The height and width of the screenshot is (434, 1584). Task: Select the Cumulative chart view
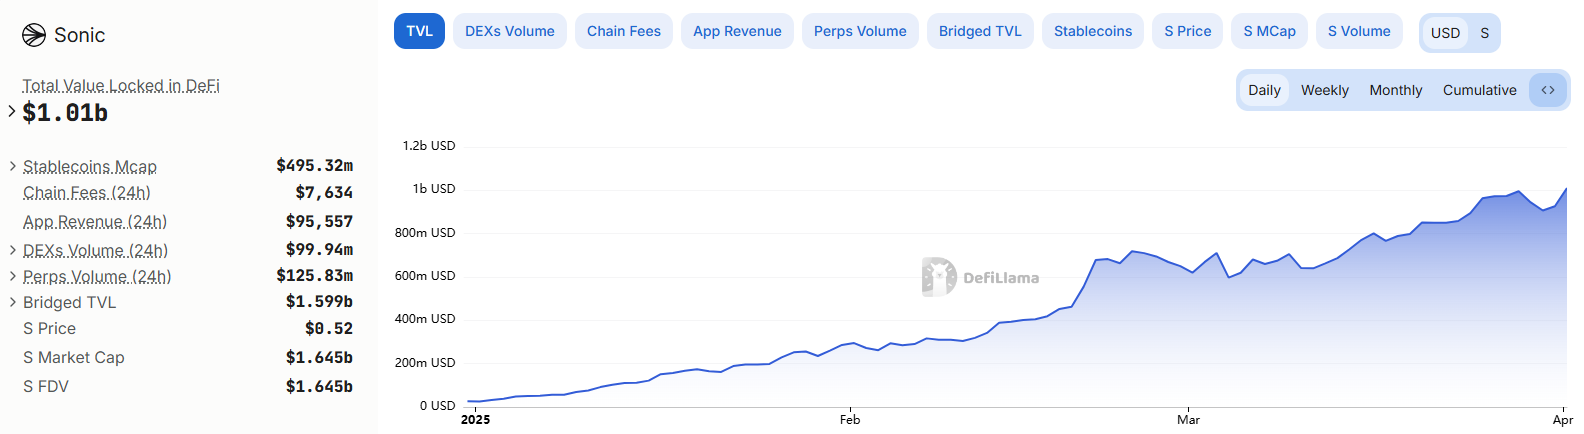pyautogui.click(x=1479, y=90)
